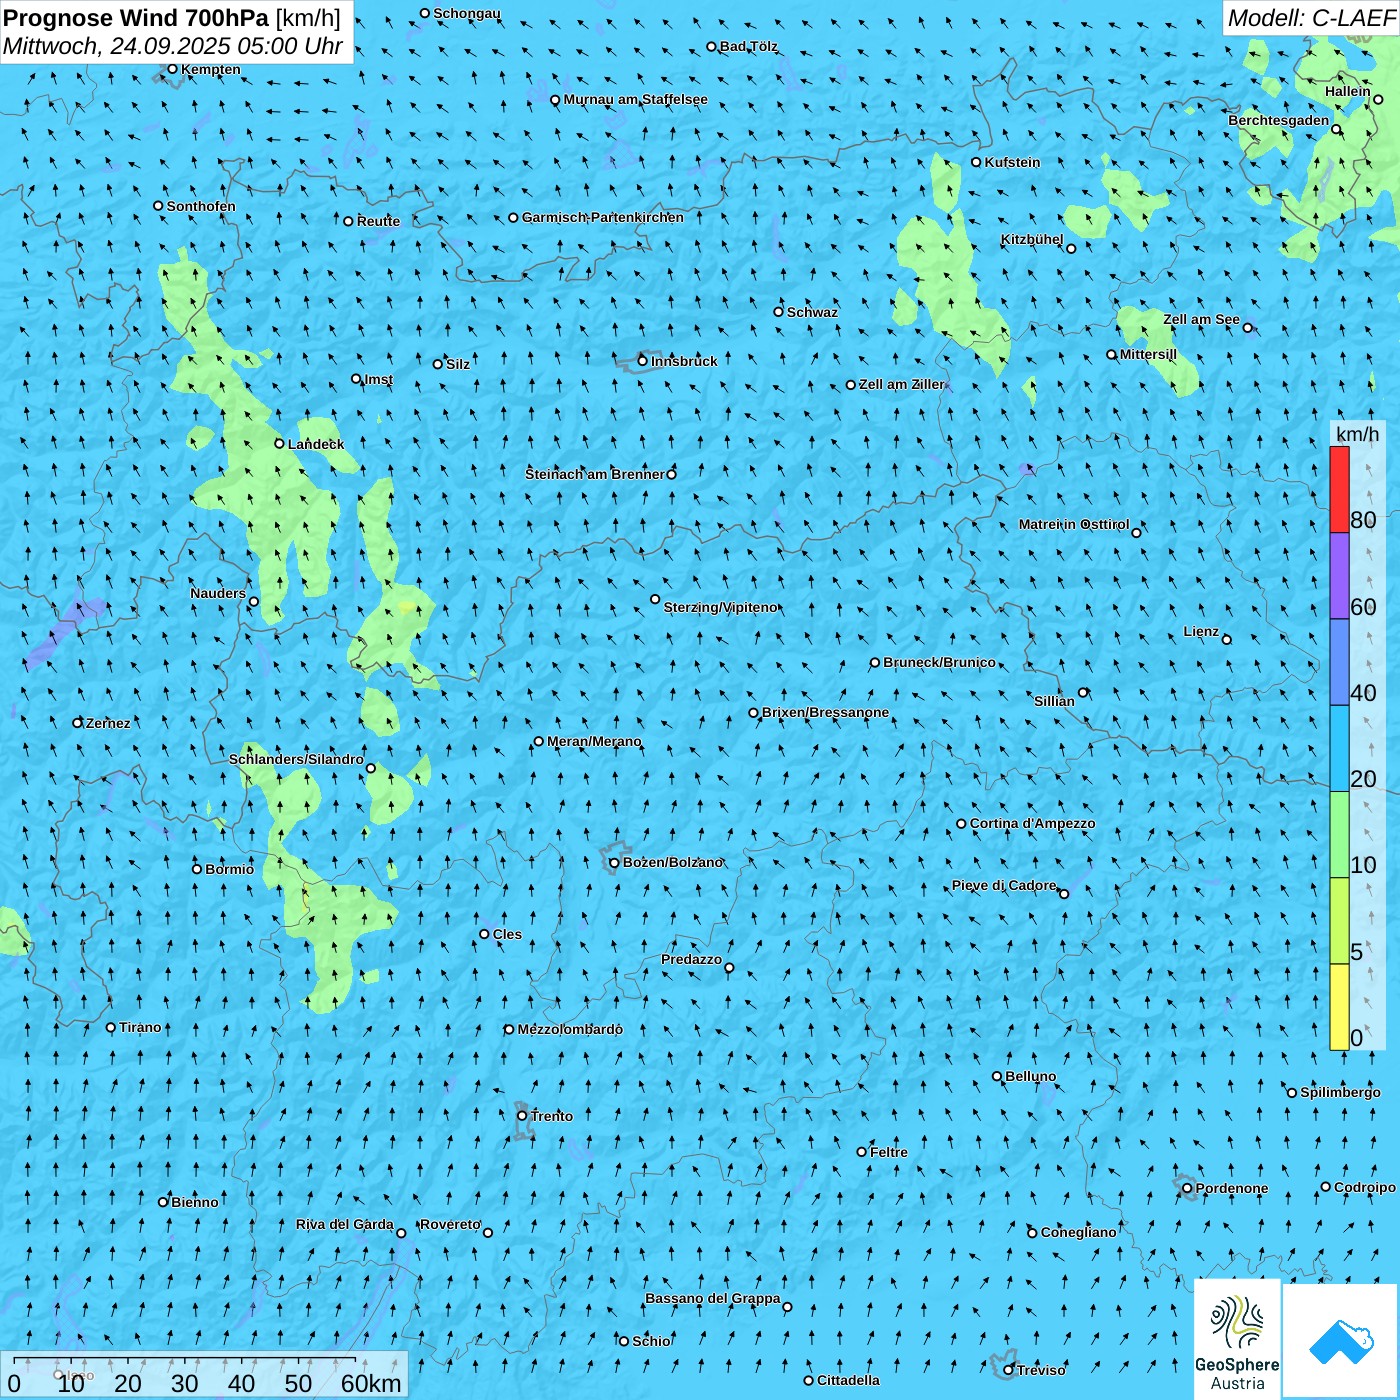1400x1400 pixels.
Task: Click the purple 60 km/h legend color
Action: pyautogui.click(x=1339, y=576)
